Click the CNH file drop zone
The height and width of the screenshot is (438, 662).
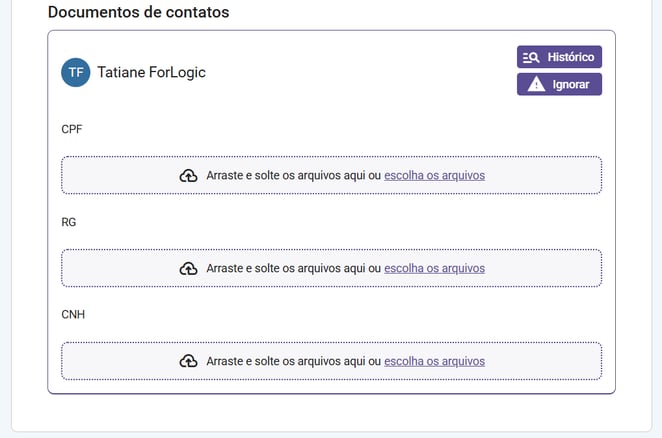pos(331,361)
